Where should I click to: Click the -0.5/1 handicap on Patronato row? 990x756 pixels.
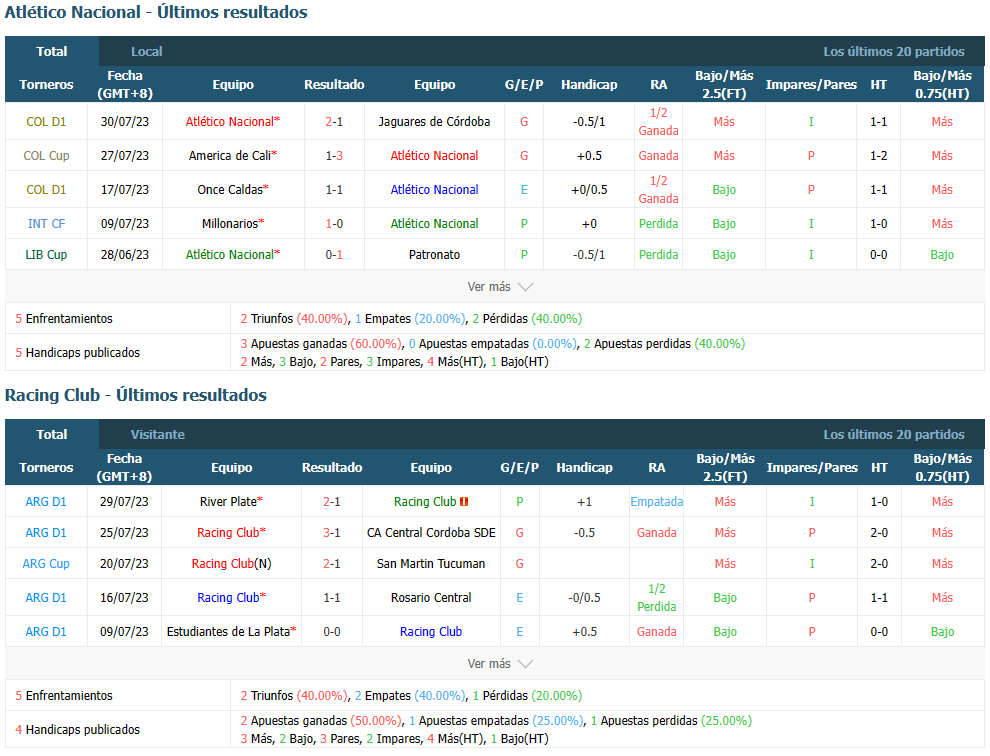589,255
